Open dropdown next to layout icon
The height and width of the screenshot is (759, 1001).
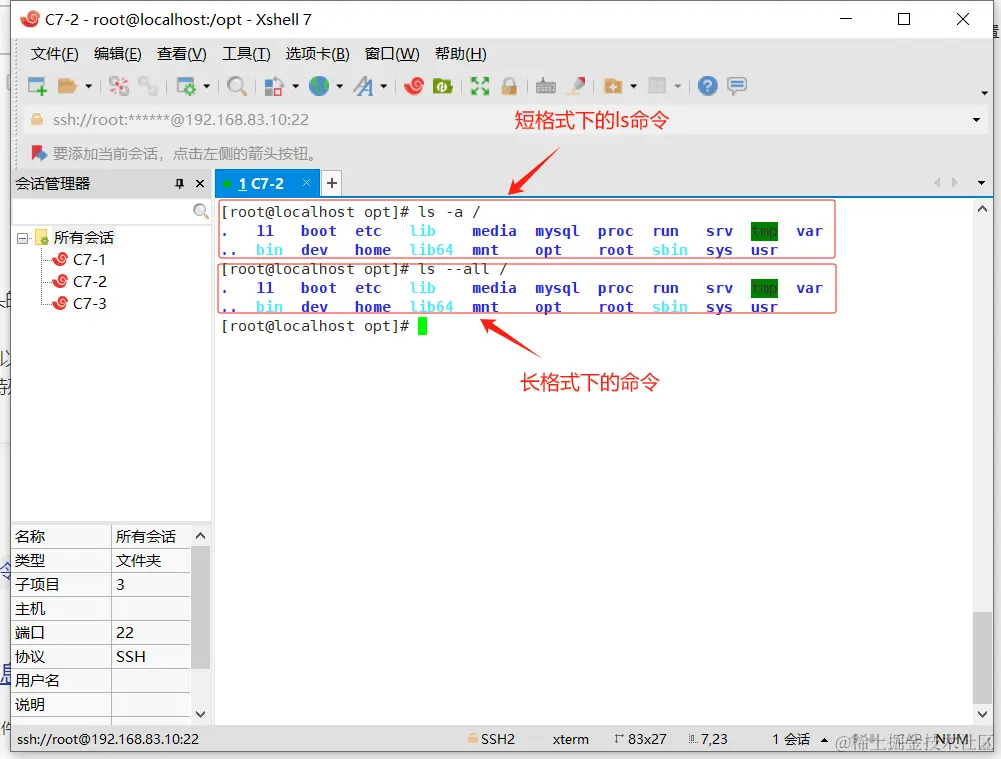tap(677, 86)
